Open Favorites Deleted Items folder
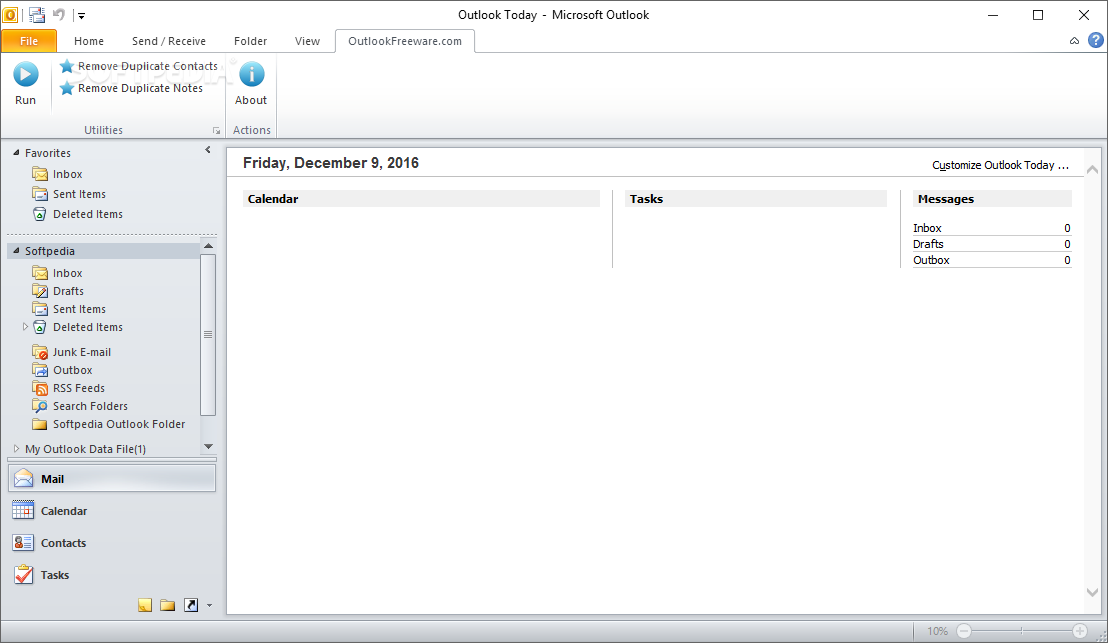The width and height of the screenshot is (1108, 643). click(x=77, y=214)
